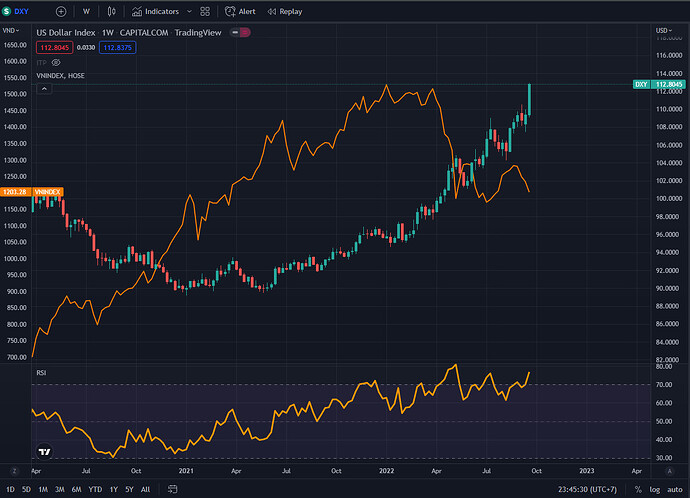Collapse the indicator legend chevron

[42, 88]
